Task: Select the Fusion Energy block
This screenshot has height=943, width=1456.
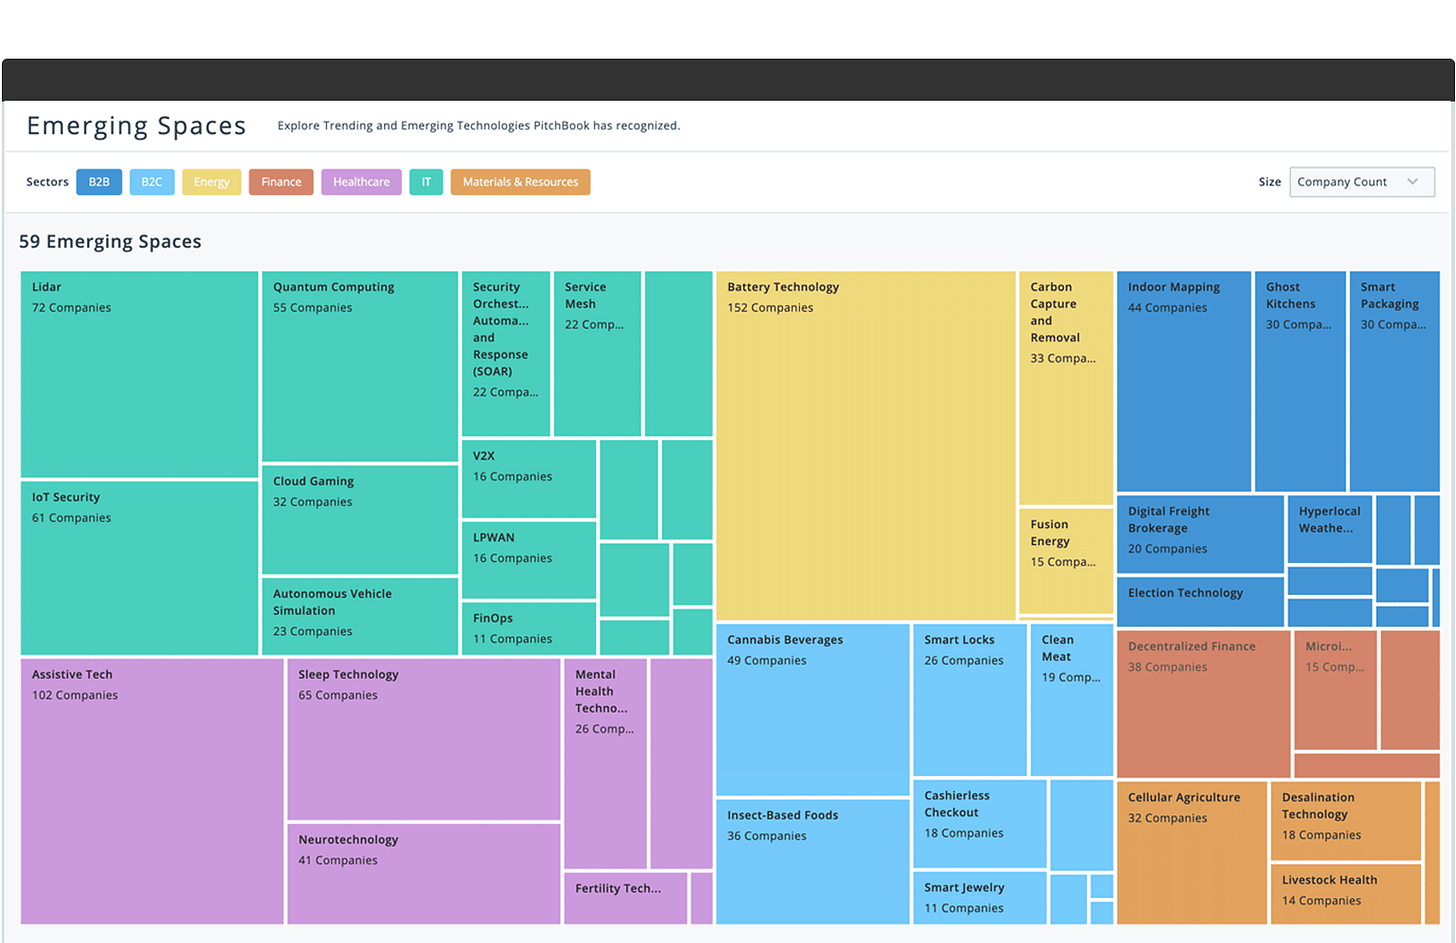Action: [x=1065, y=560]
